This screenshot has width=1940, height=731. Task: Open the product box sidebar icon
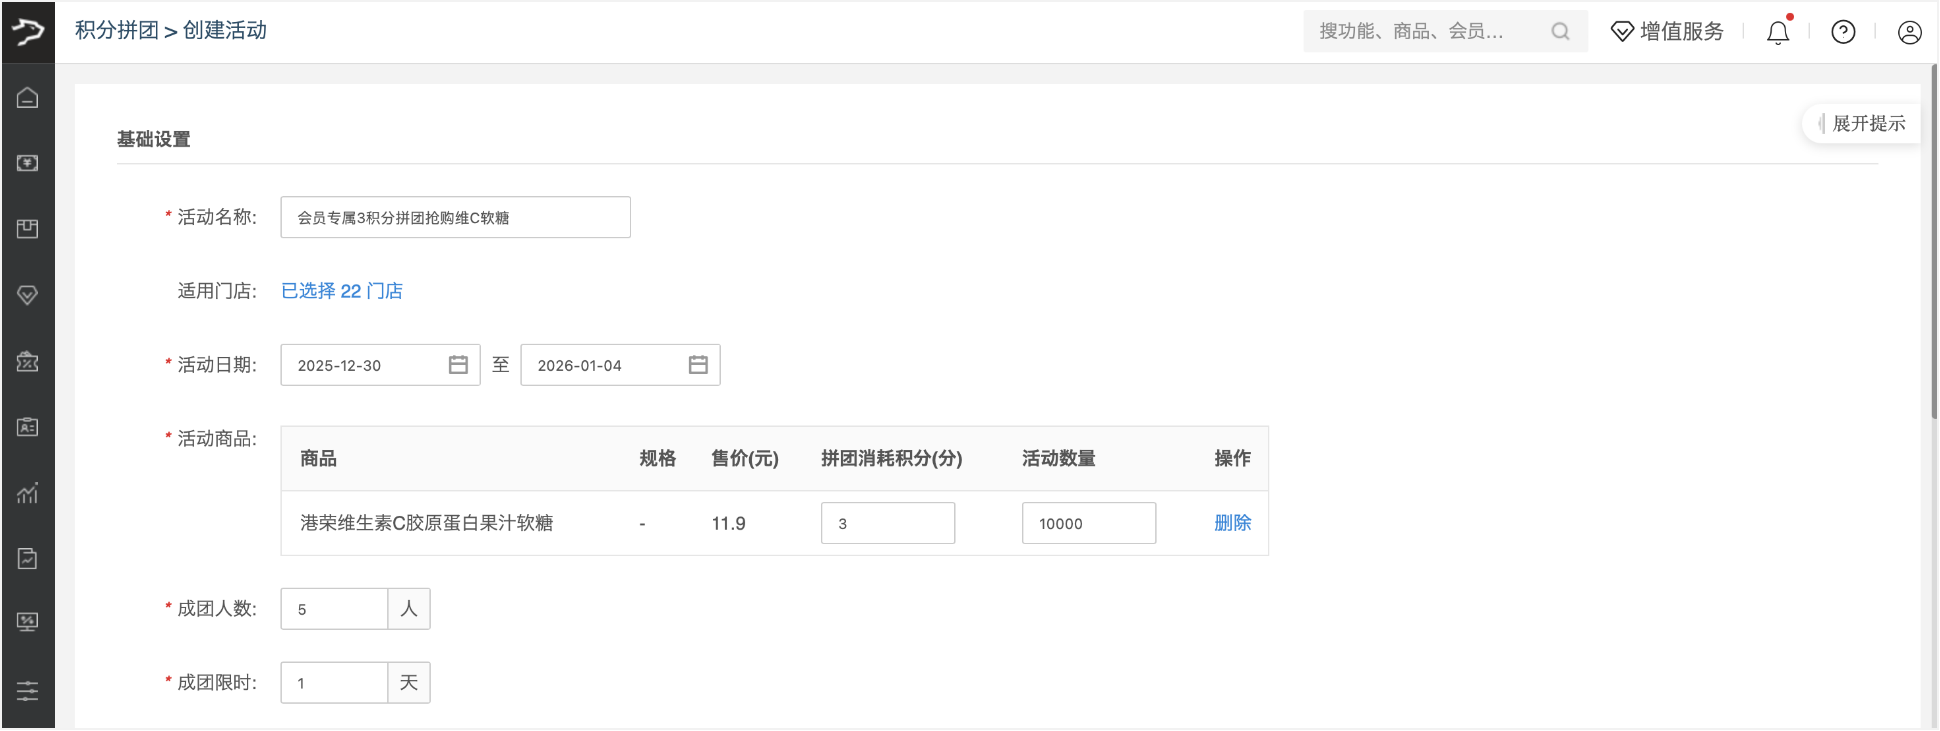click(28, 229)
